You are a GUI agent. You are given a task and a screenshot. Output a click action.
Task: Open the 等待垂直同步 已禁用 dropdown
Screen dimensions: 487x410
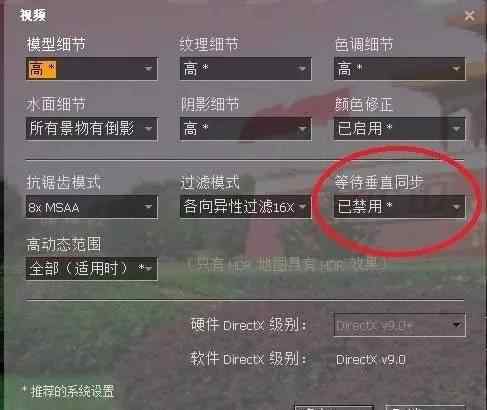click(399, 207)
